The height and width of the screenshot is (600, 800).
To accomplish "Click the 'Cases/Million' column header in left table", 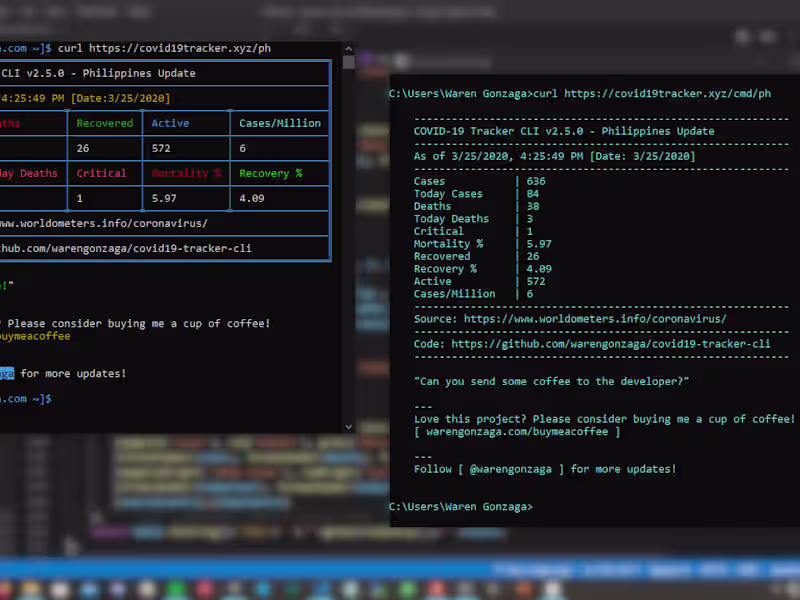I will coord(280,123).
